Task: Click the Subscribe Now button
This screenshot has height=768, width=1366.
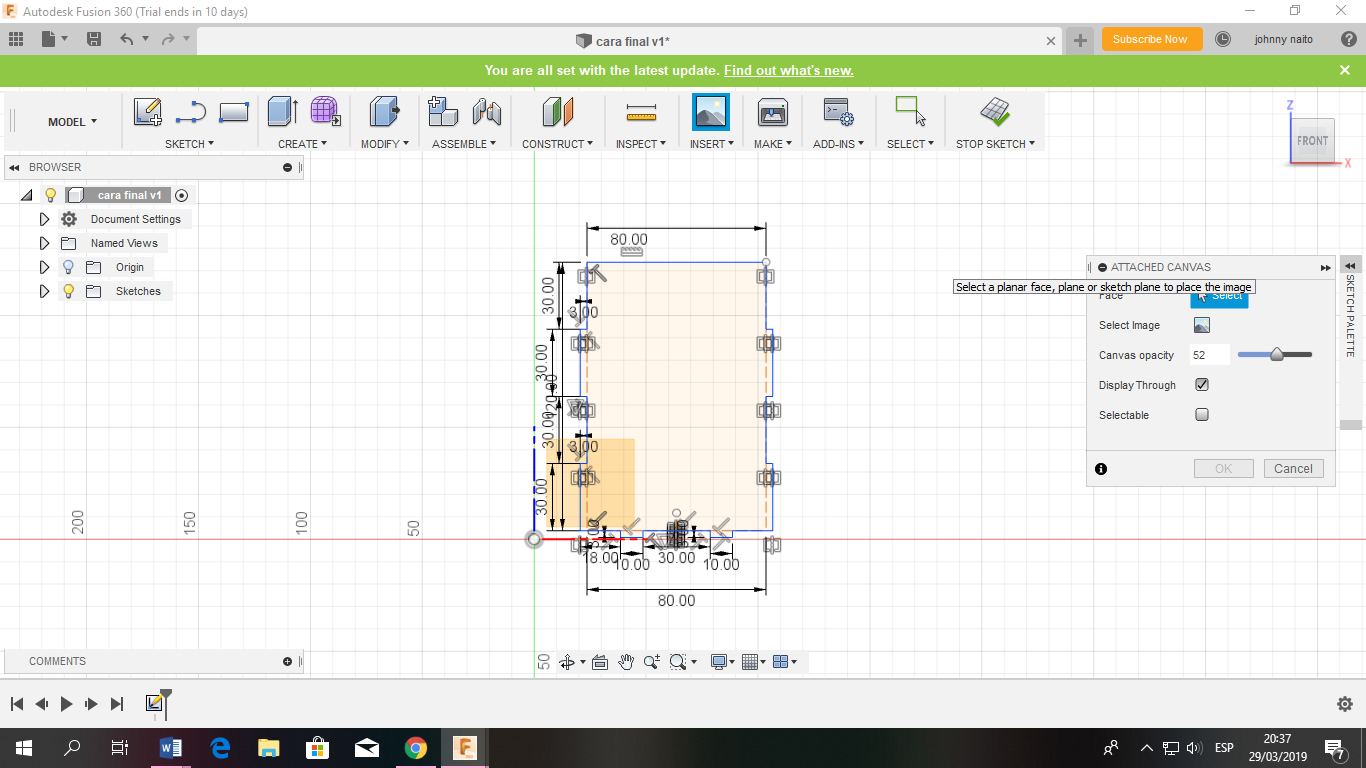Action: (x=1150, y=39)
